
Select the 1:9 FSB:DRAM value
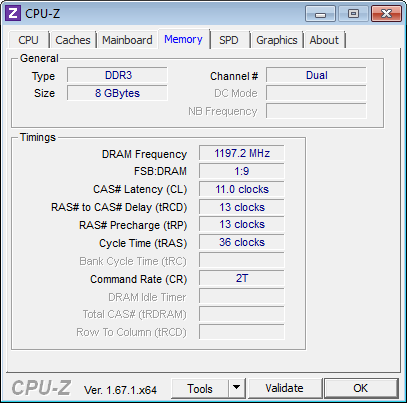pos(242,171)
